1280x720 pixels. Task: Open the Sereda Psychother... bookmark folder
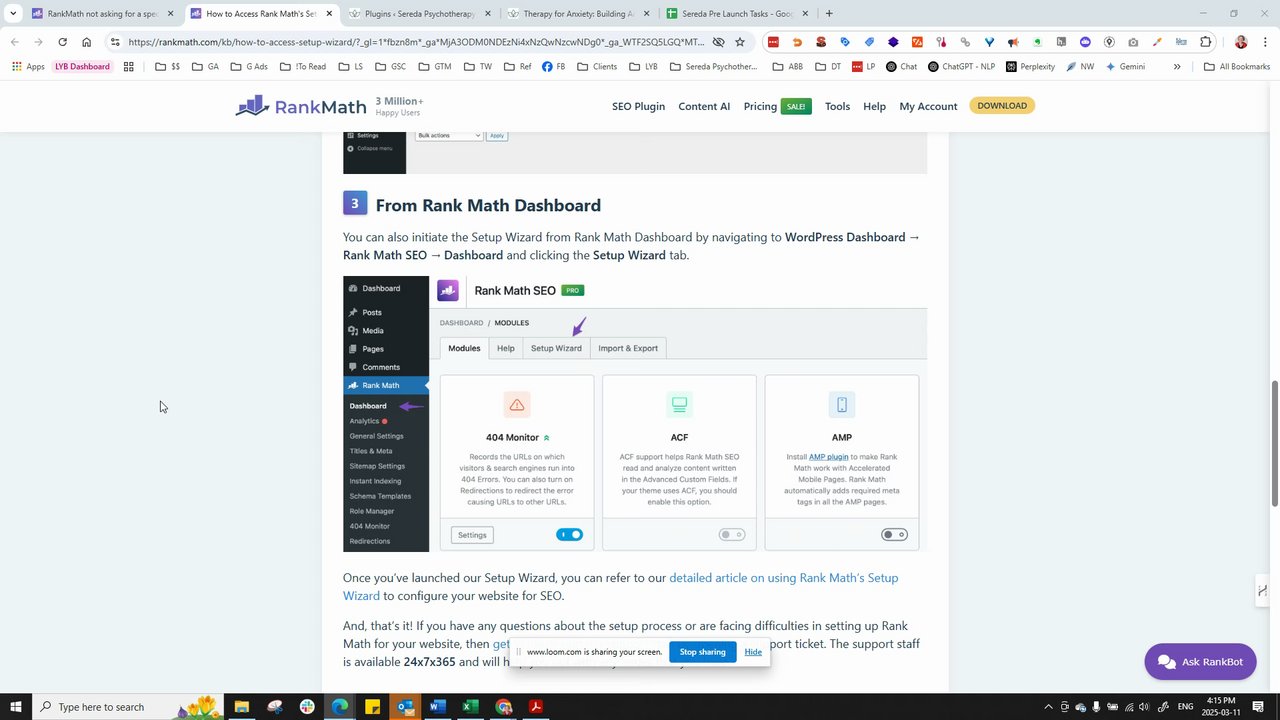[x=714, y=67]
